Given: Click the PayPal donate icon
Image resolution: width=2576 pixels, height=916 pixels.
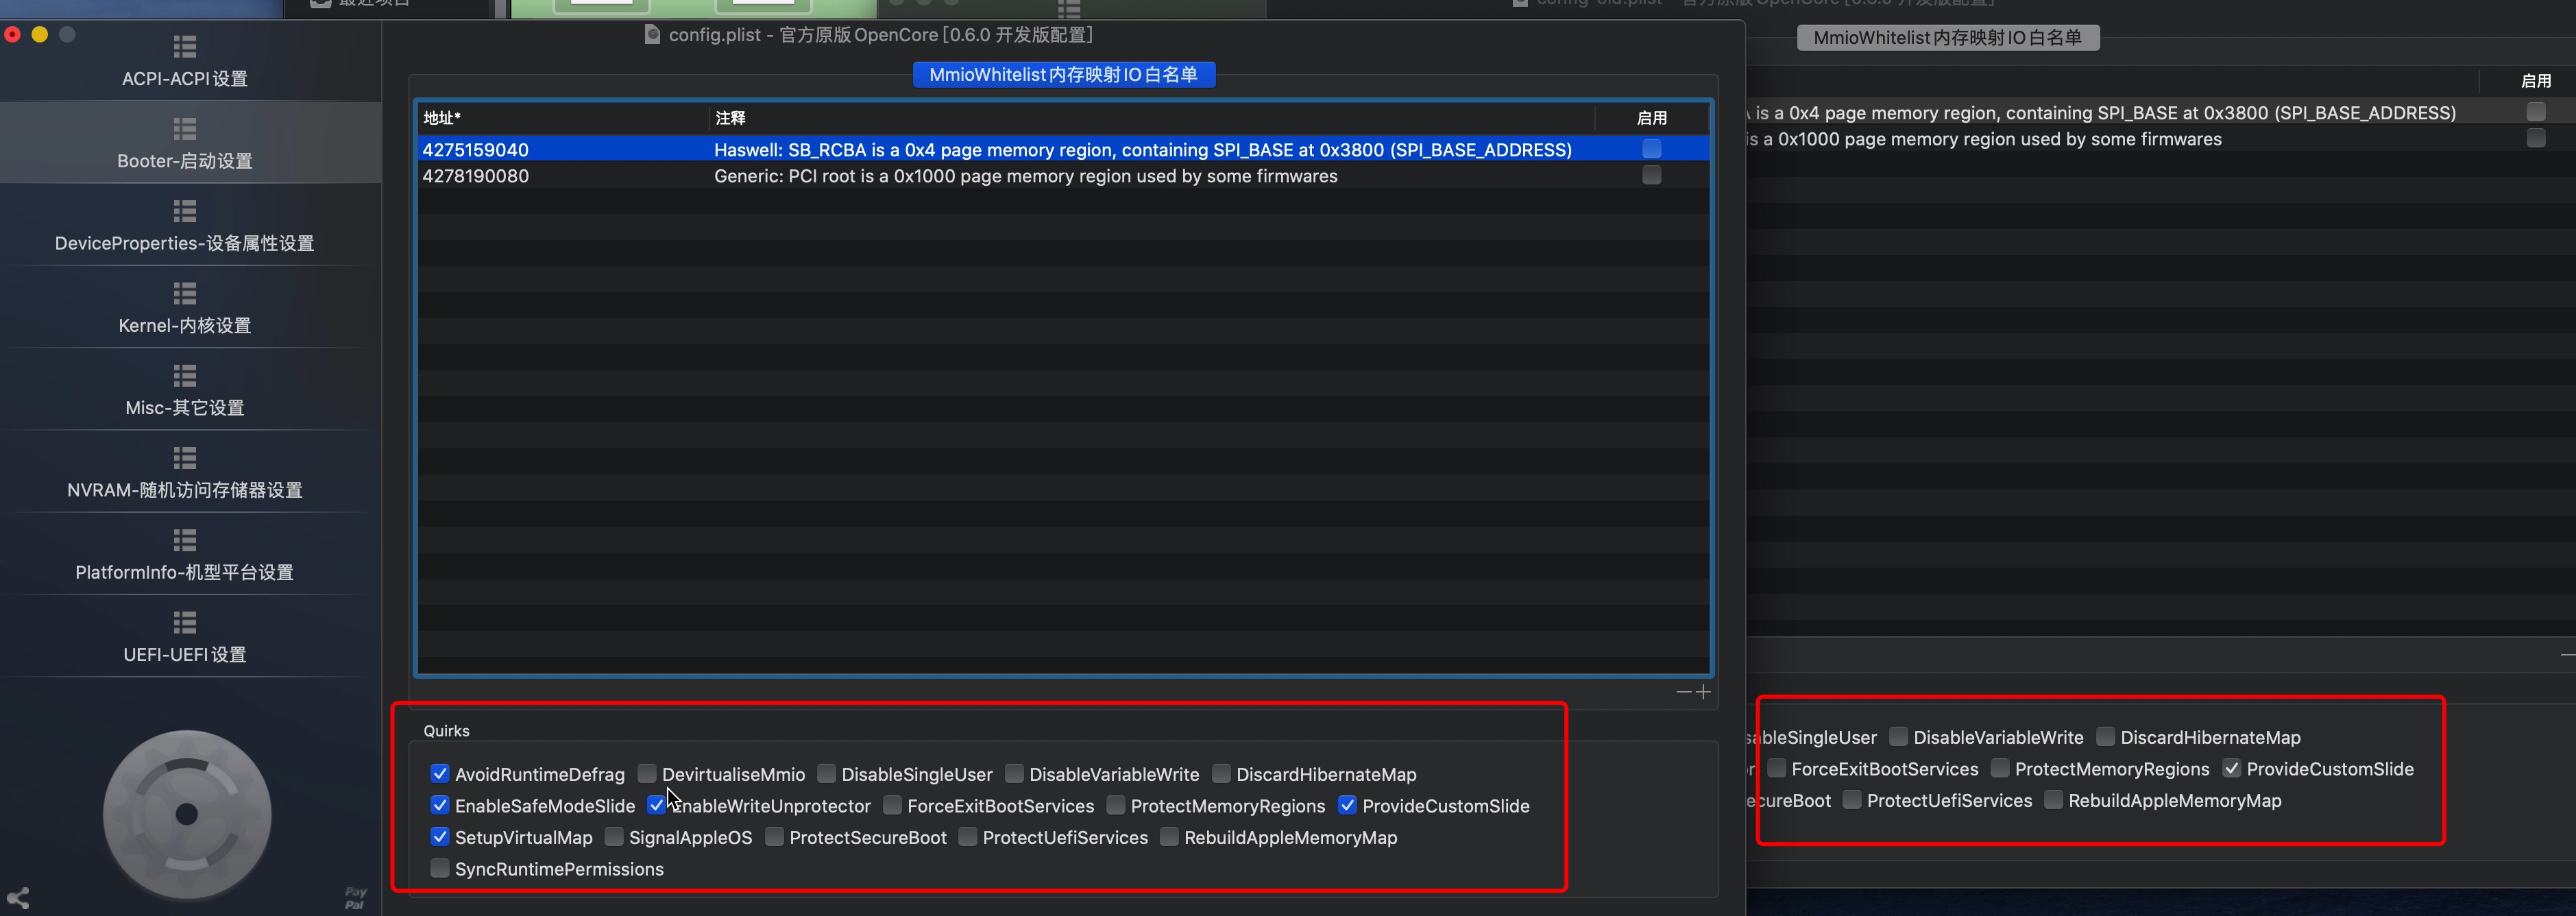Looking at the screenshot, I should pos(355,897).
